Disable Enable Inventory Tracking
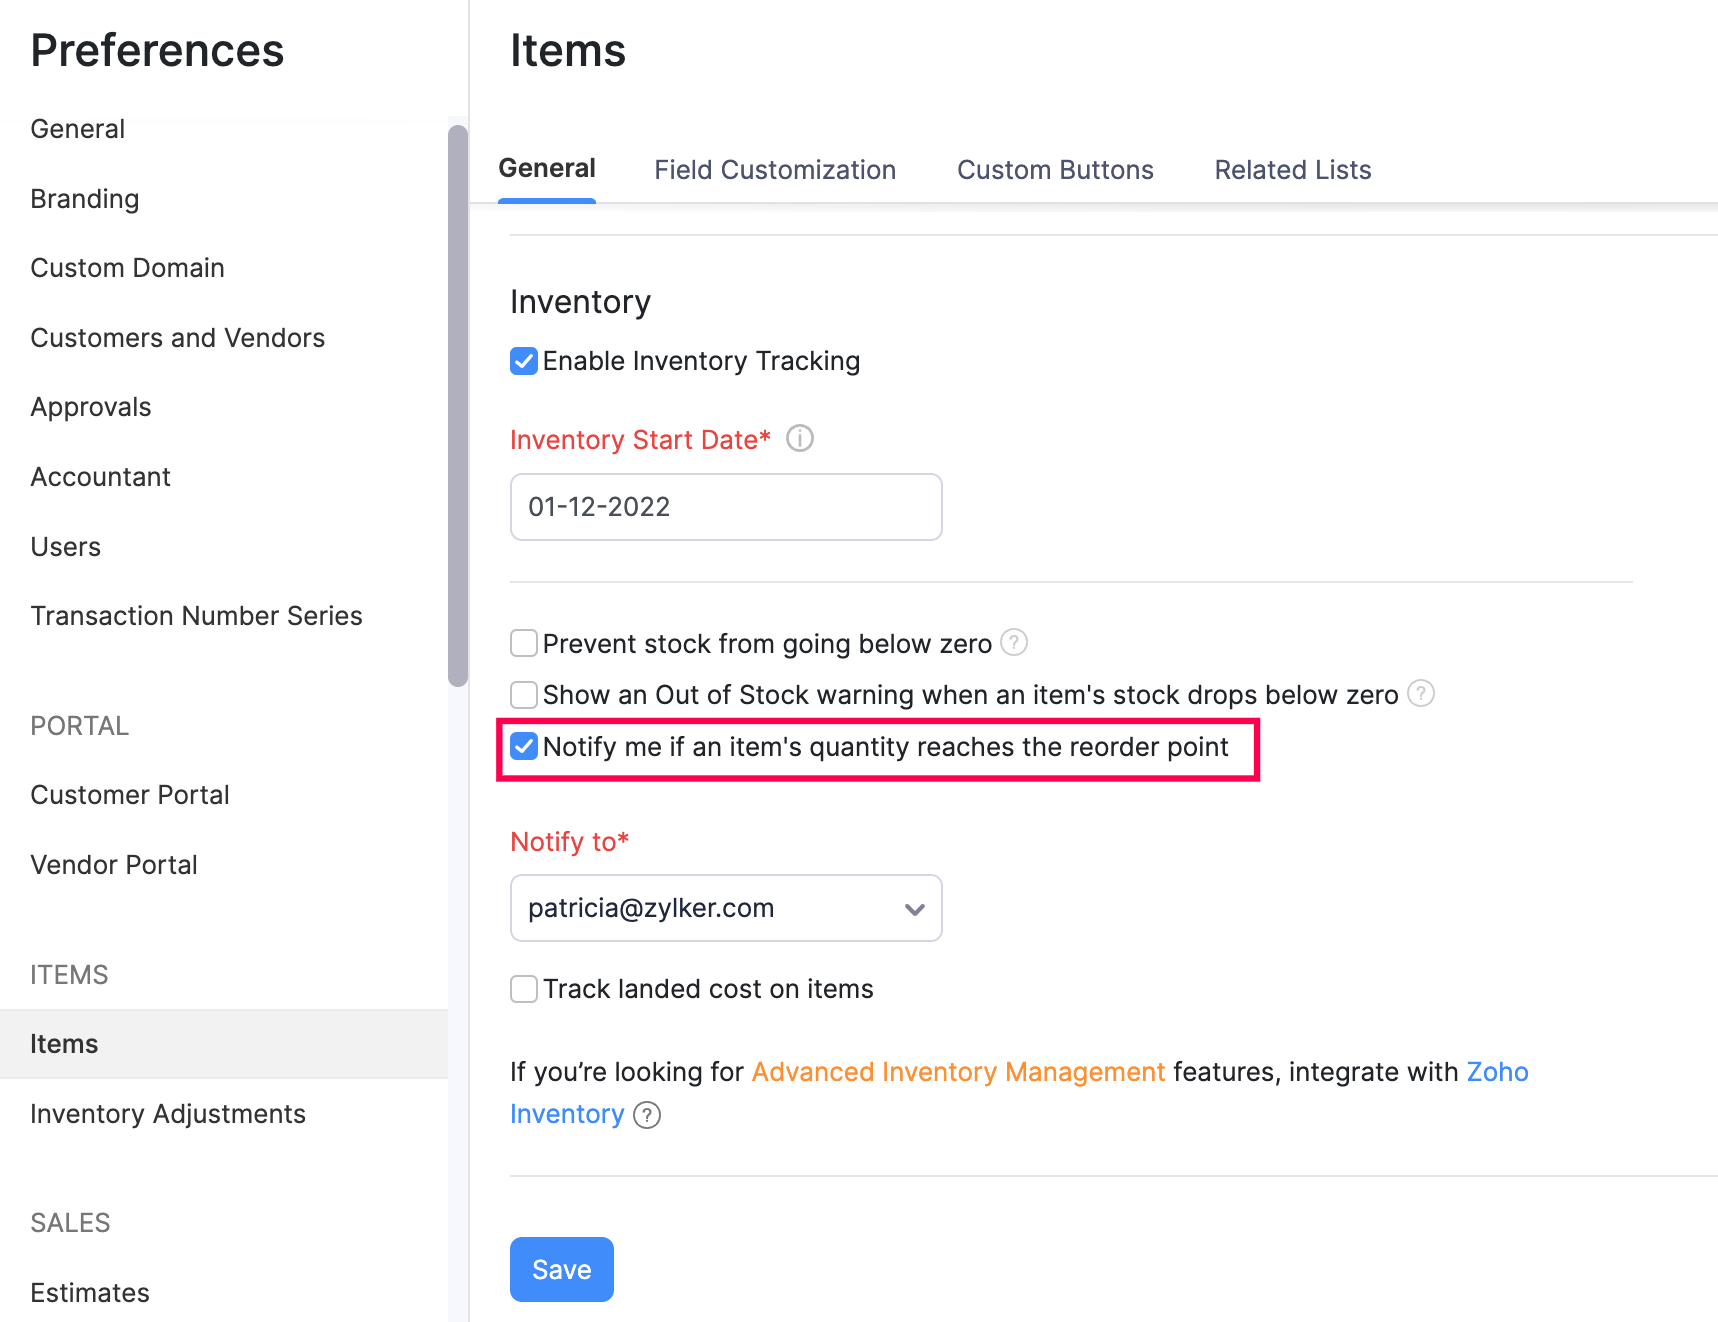 (523, 361)
